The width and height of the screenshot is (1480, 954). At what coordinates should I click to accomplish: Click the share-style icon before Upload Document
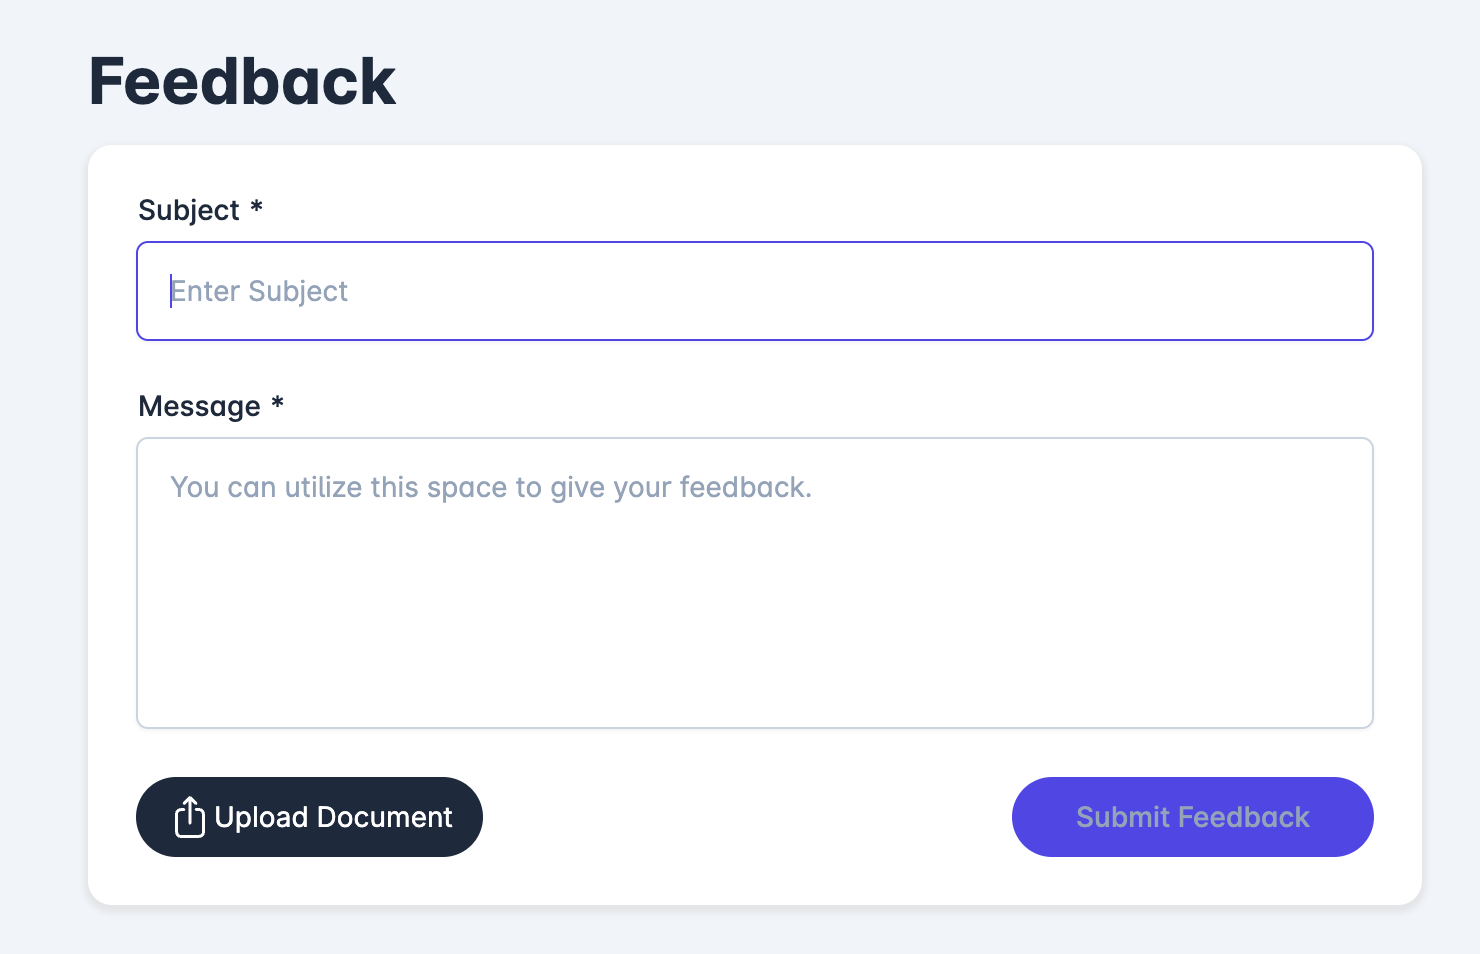click(190, 817)
